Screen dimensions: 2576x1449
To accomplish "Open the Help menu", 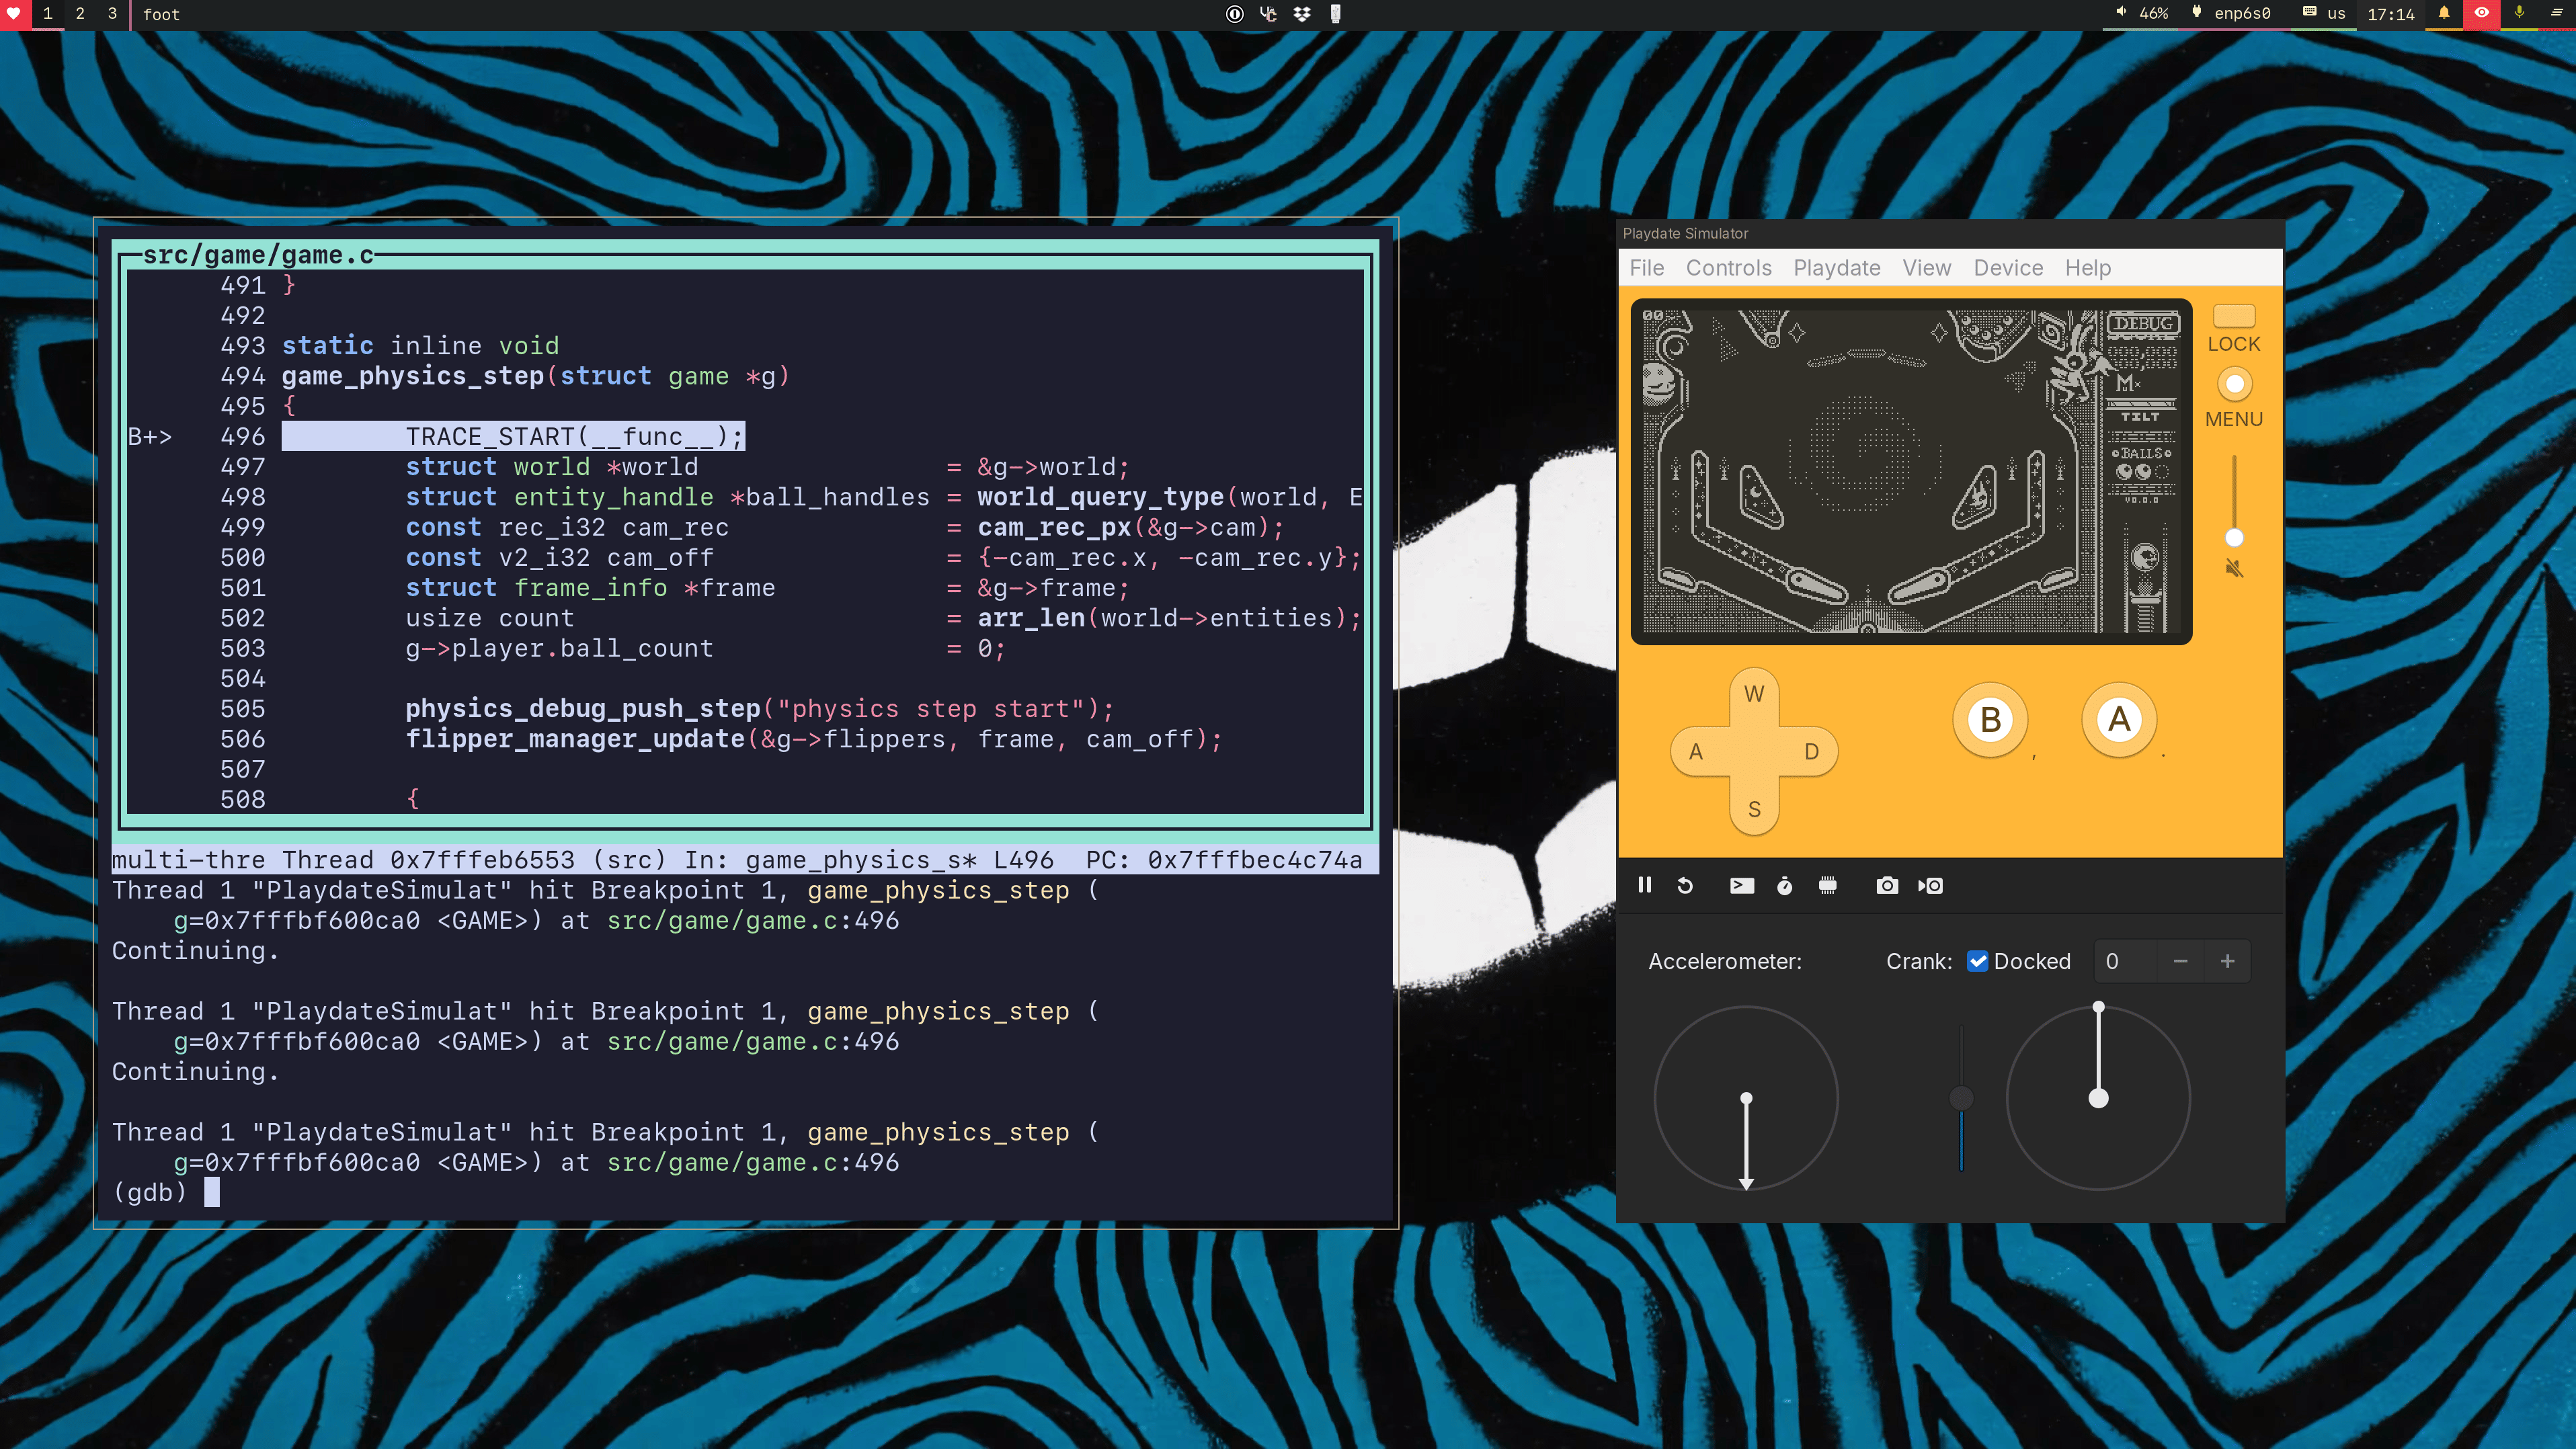I will click(x=2087, y=268).
